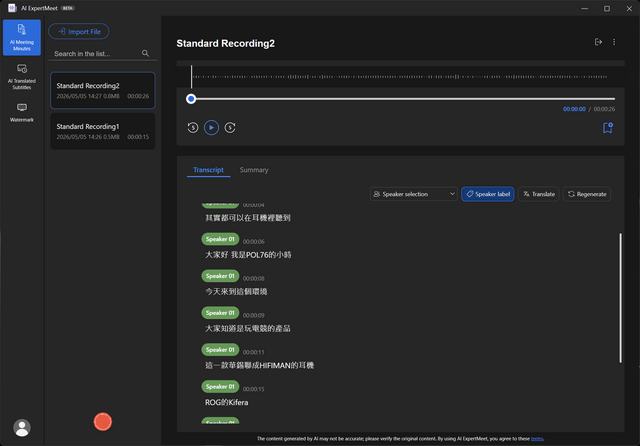Click the export icon beside the title
This screenshot has width=640, height=446.
[x=598, y=42]
